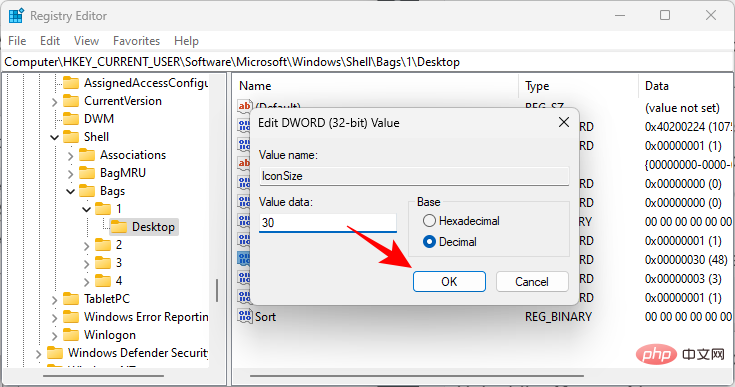The height and width of the screenshot is (387, 735).
Task: Click the IconSize value name field
Action: (x=414, y=176)
